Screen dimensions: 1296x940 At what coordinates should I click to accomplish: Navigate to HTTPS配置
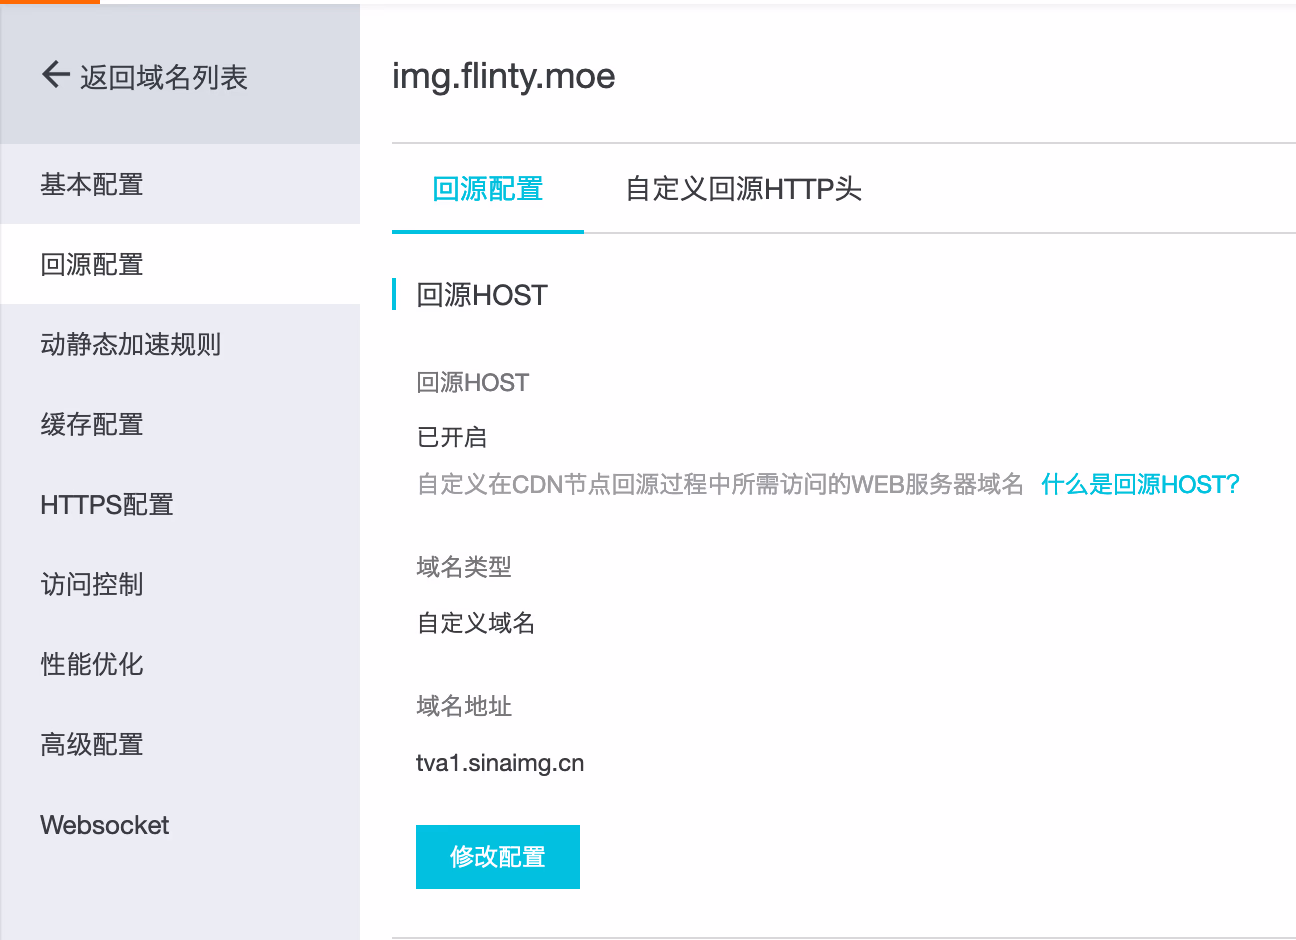(107, 504)
